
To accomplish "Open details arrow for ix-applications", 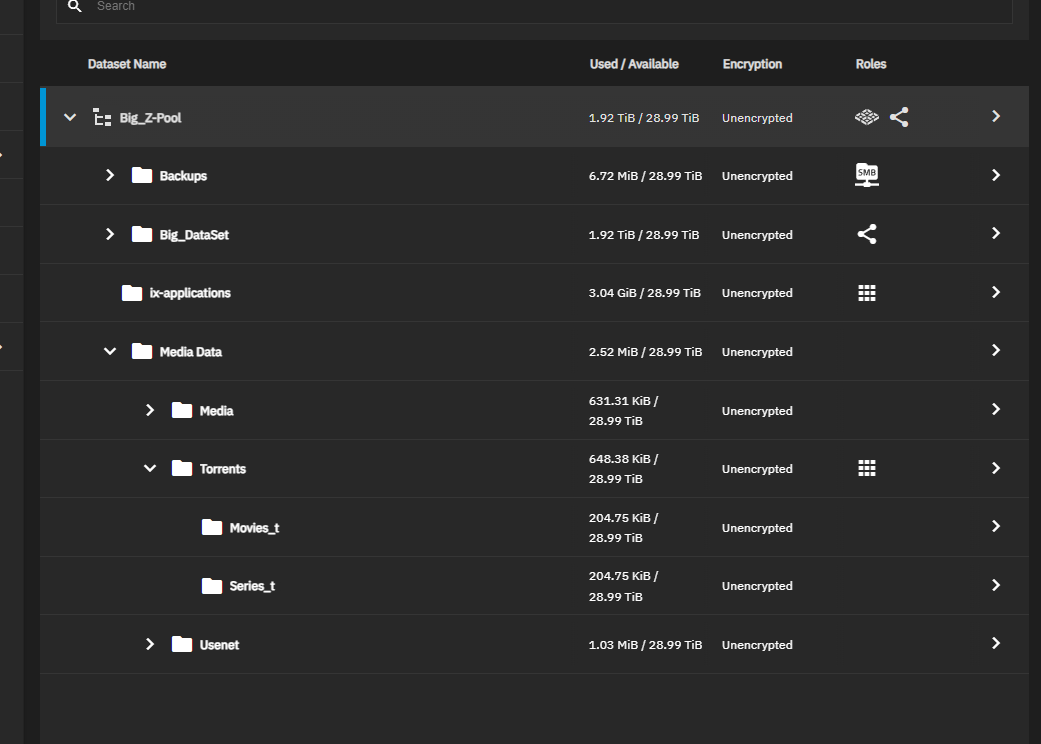I will [x=995, y=292].
